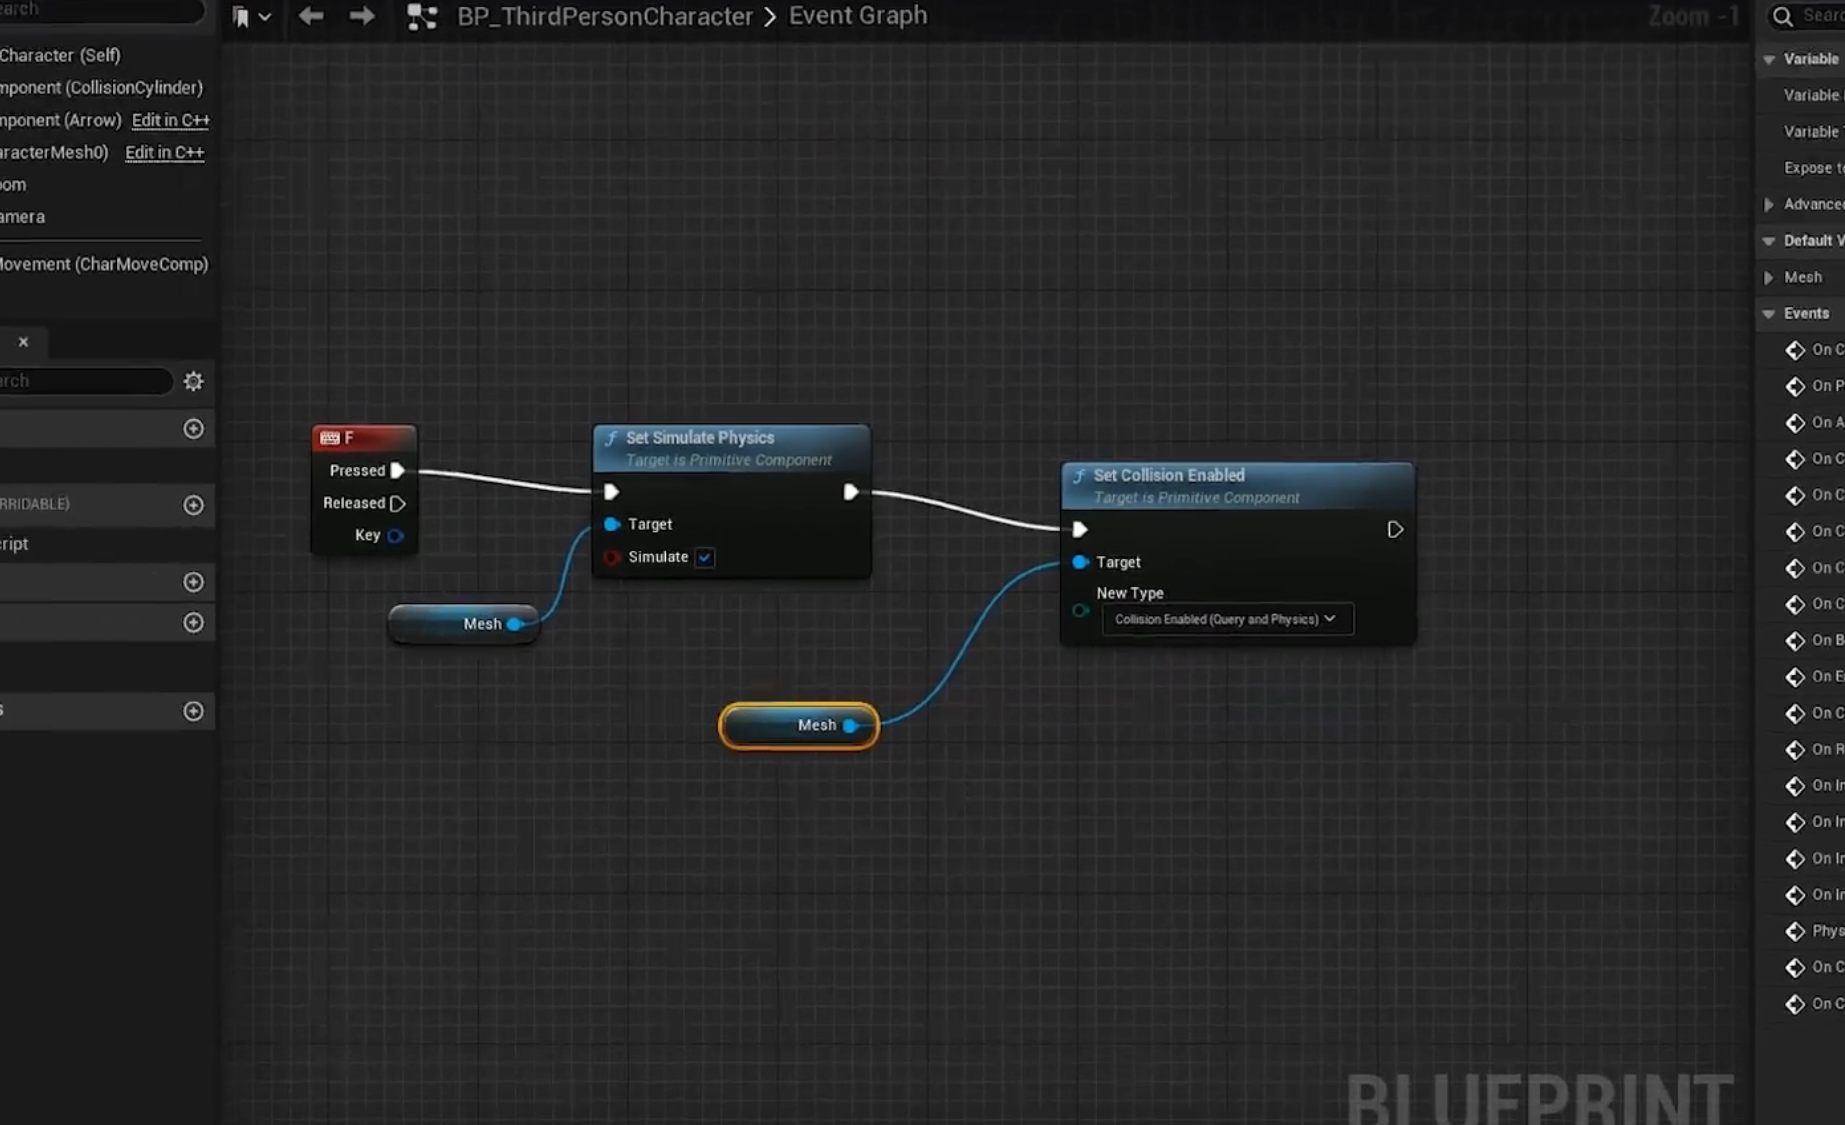This screenshot has width=1845, height=1125.
Task: Open the settings gear in My Blueprint panel
Action: point(193,381)
